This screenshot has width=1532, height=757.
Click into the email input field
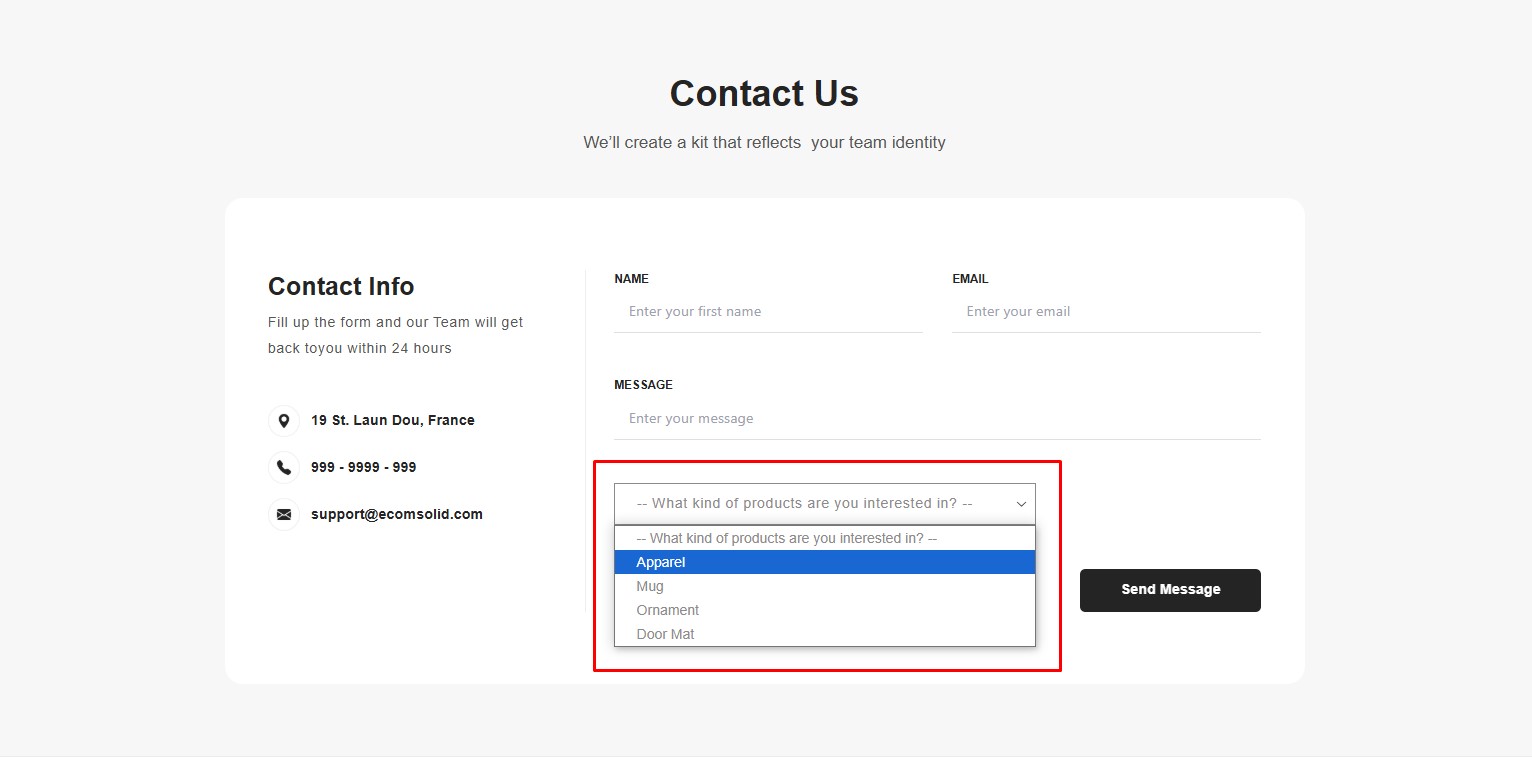(1106, 312)
